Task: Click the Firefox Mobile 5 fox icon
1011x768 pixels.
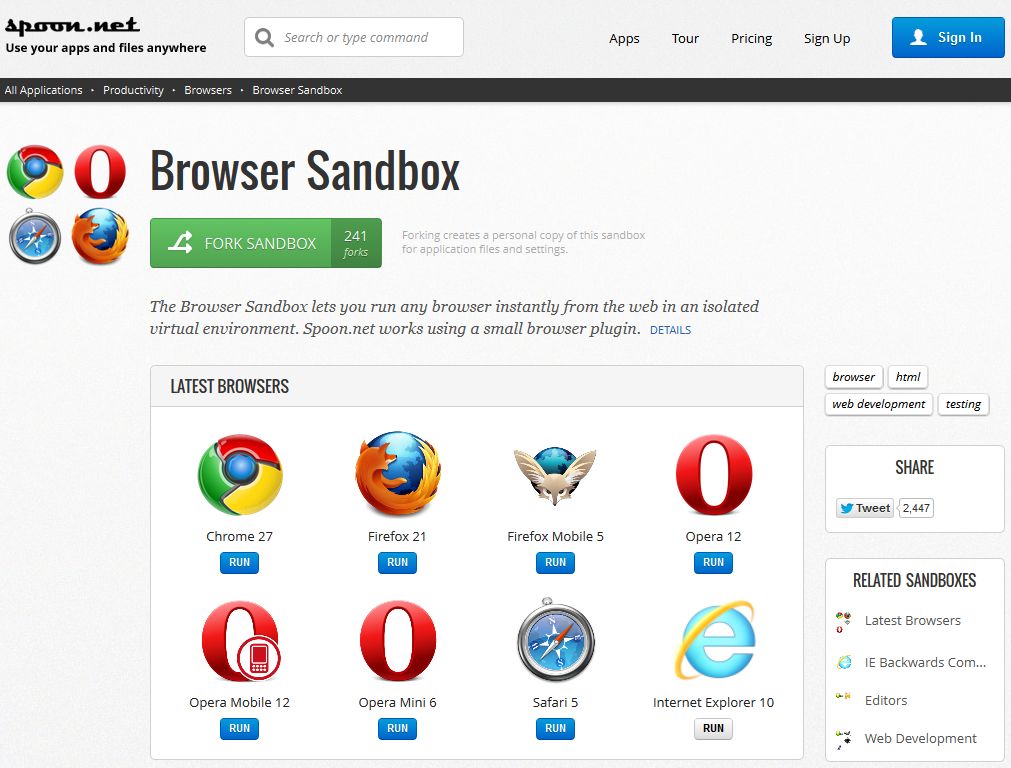Action: 555,475
